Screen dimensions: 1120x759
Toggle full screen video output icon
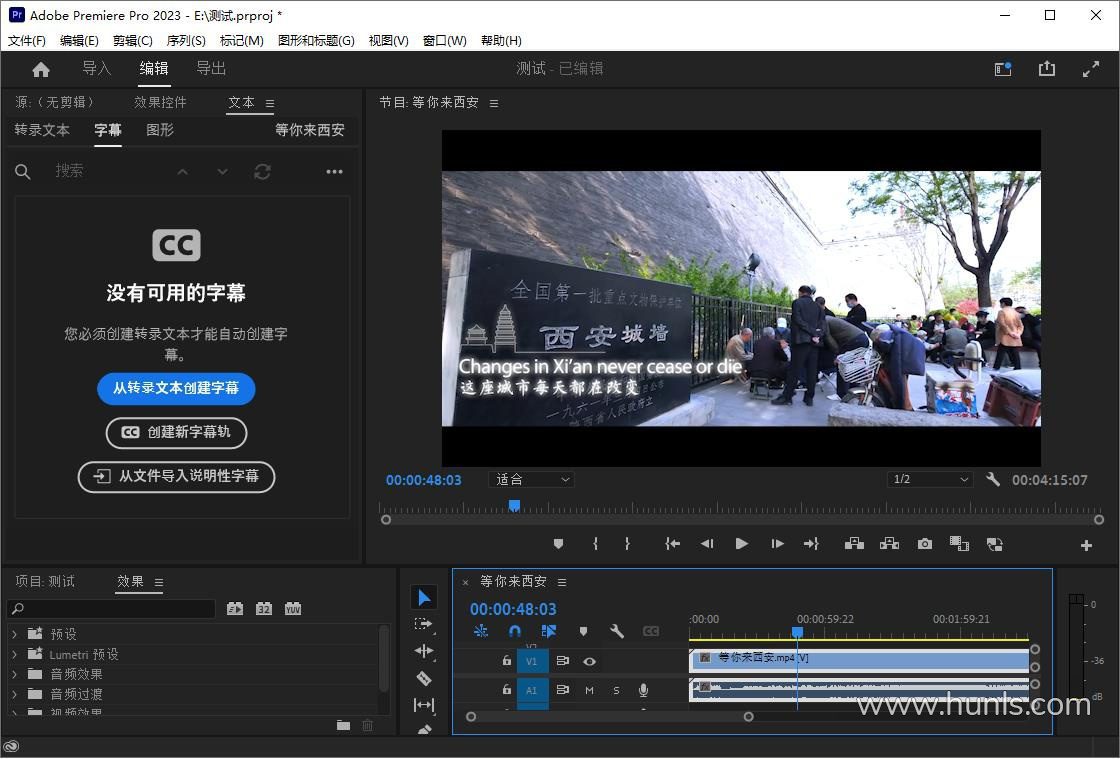pyautogui.click(x=1091, y=69)
